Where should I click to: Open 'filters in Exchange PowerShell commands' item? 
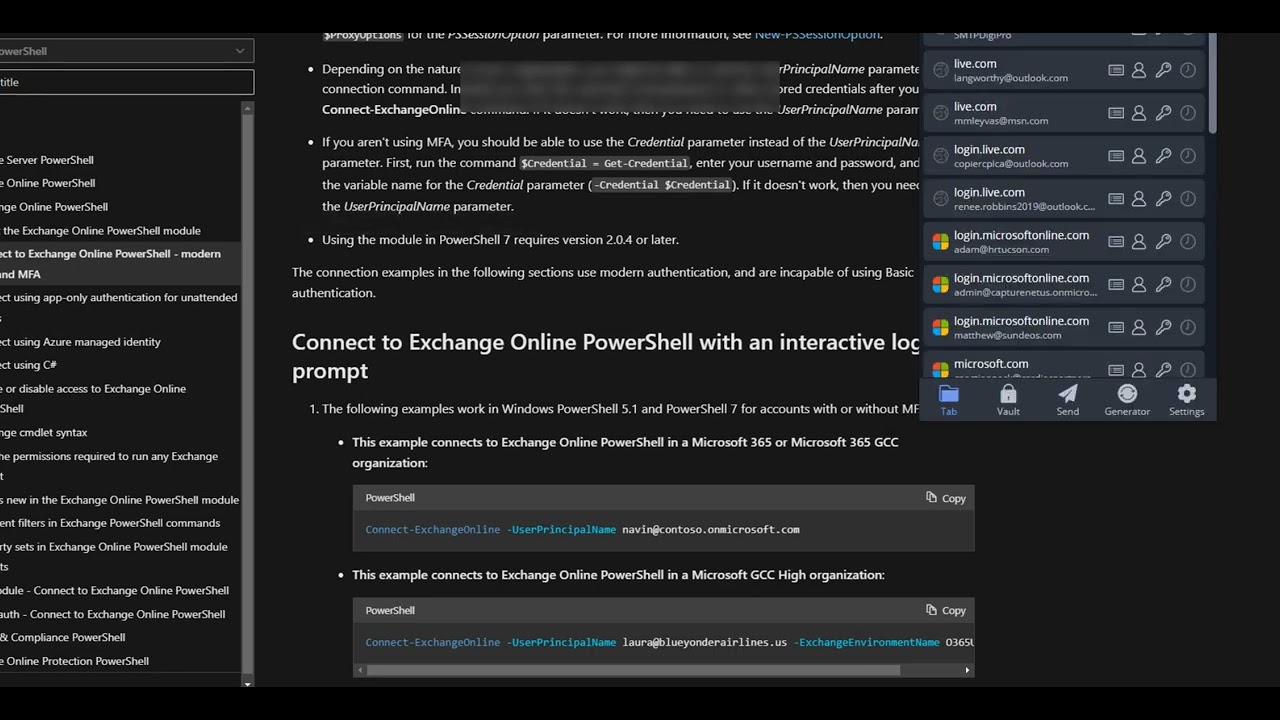[x=110, y=523]
